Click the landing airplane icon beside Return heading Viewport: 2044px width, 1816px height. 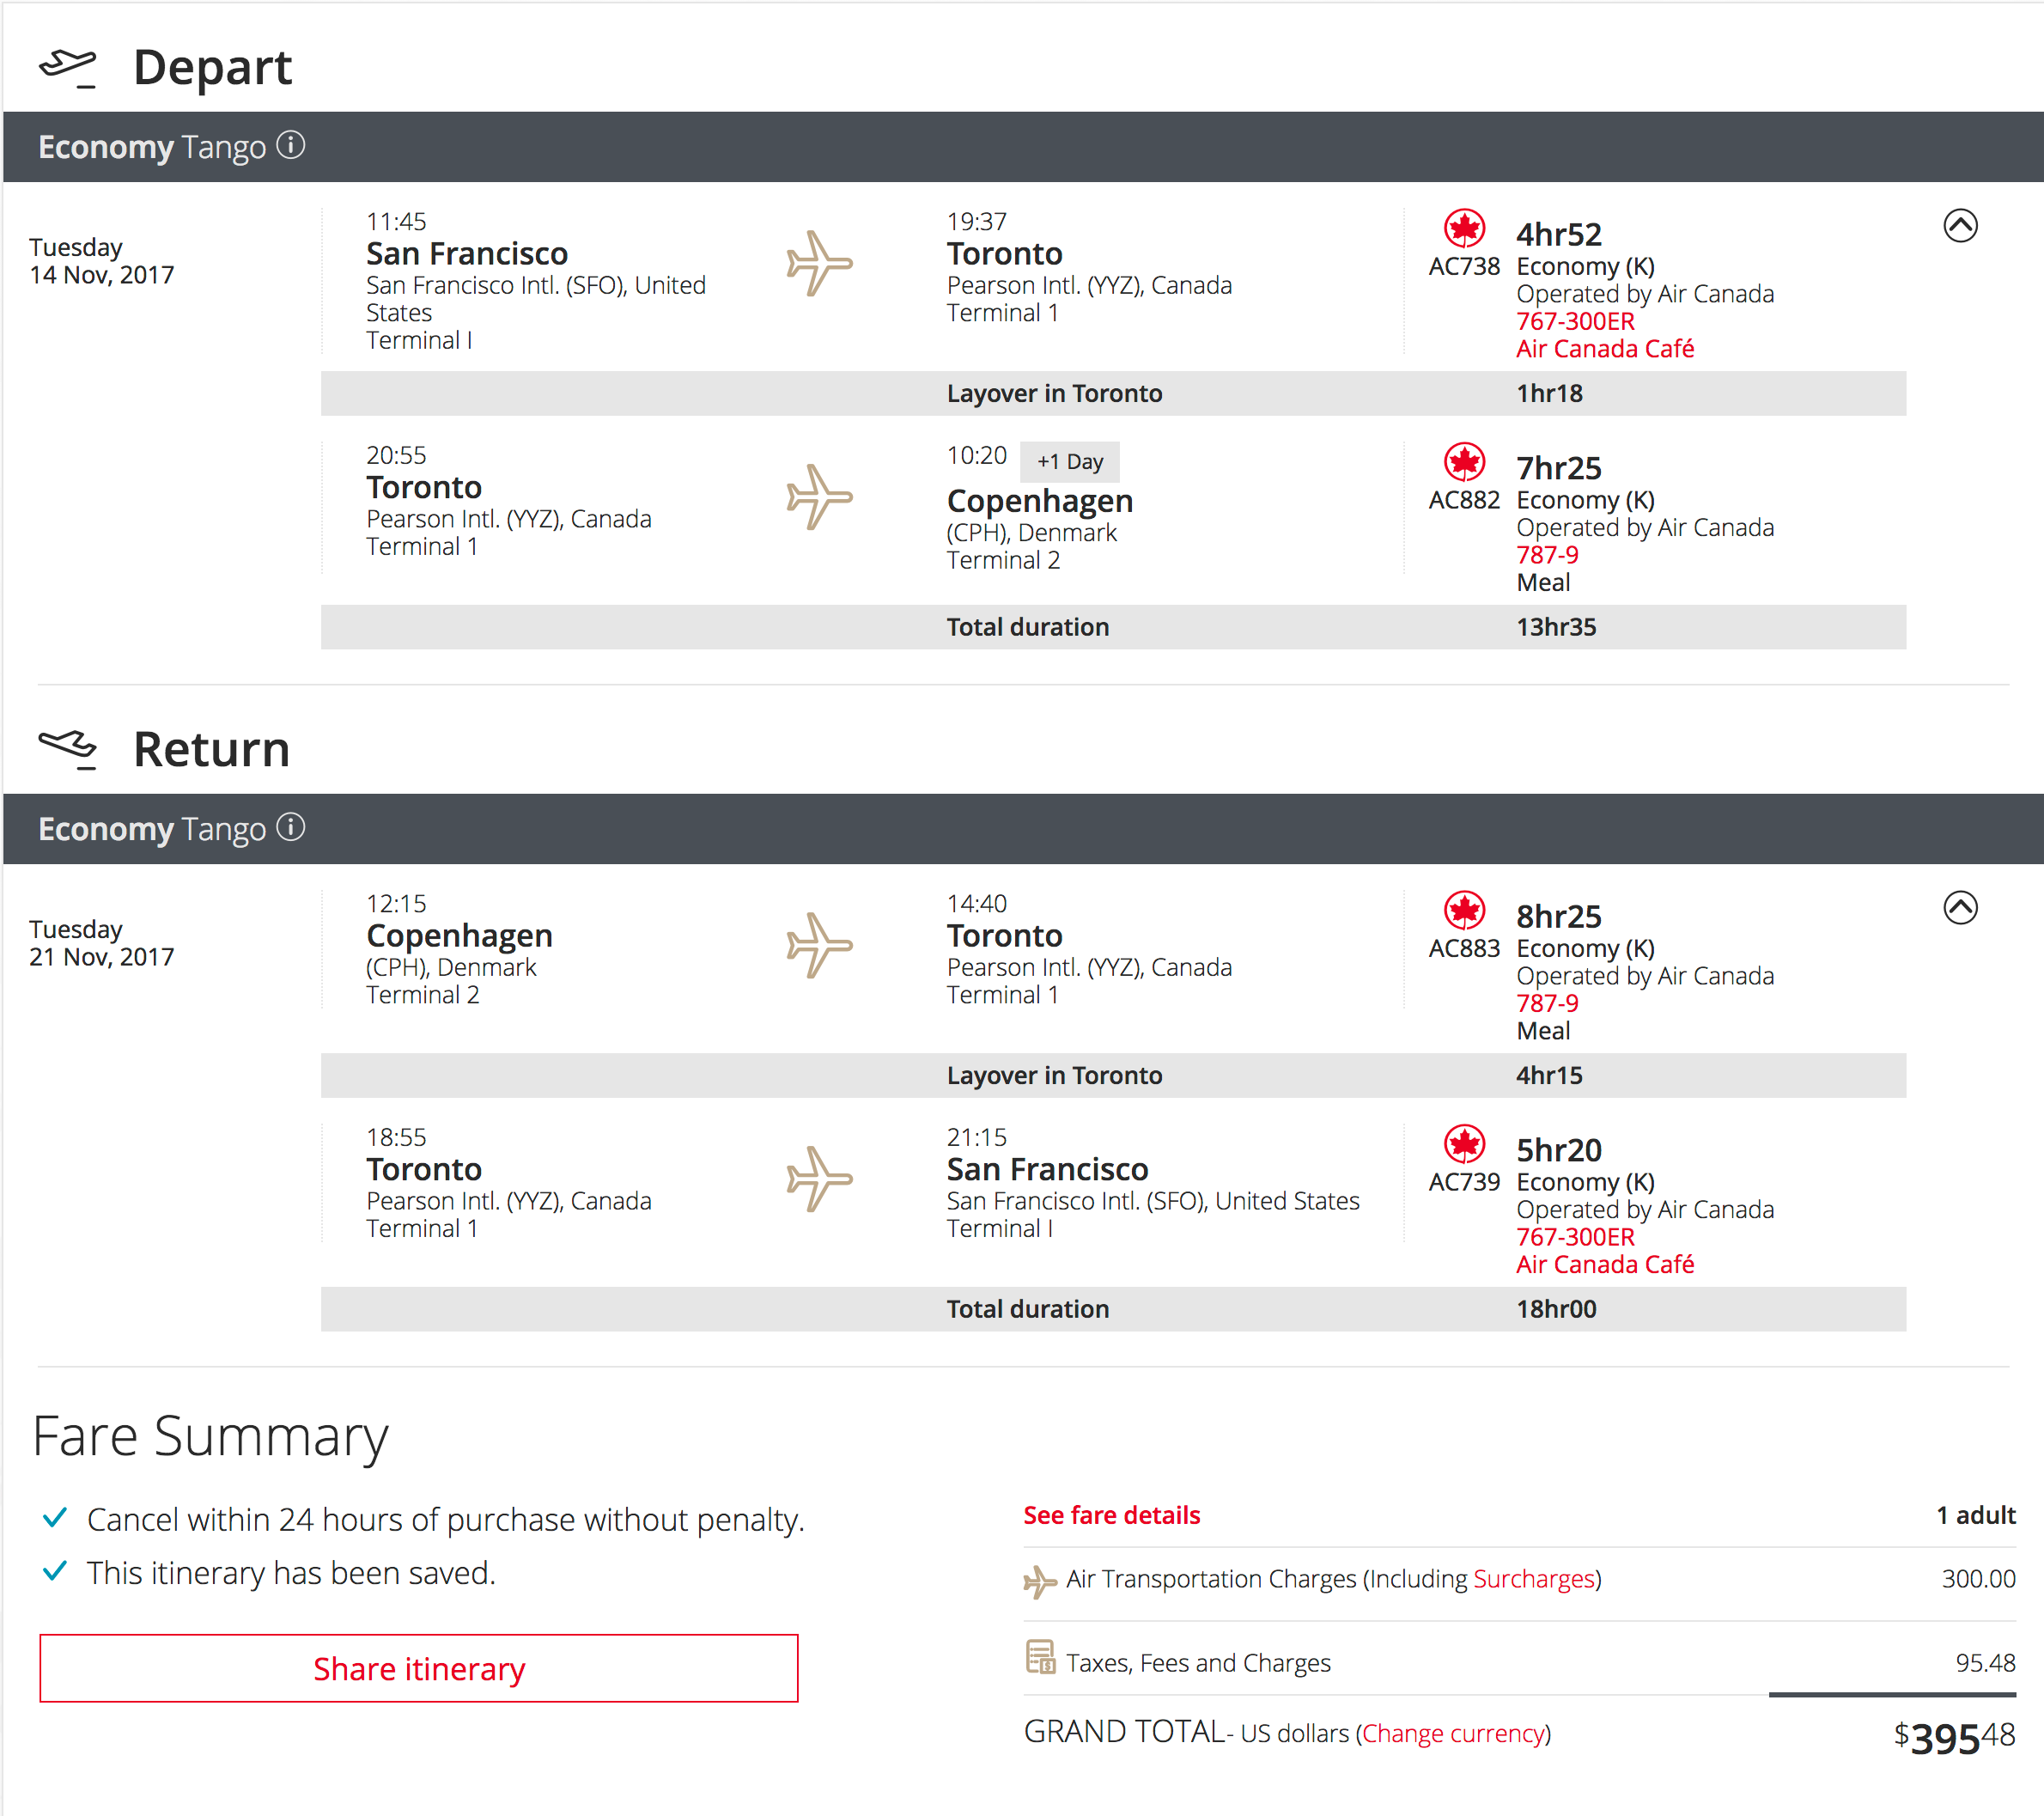tap(68, 749)
